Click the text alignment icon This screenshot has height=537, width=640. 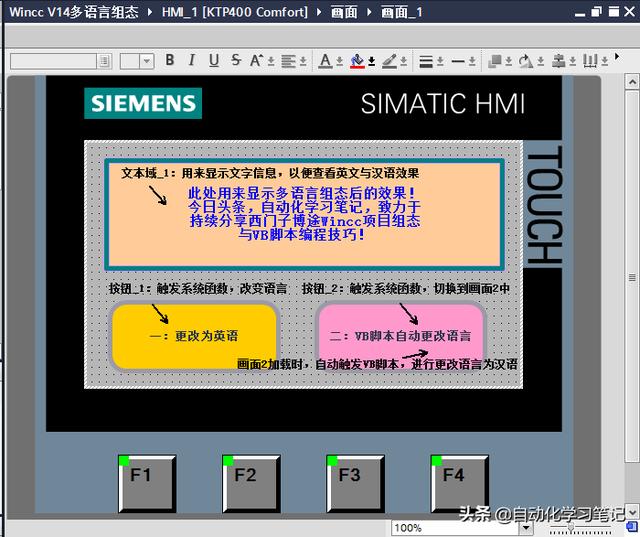[x=289, y=61]
